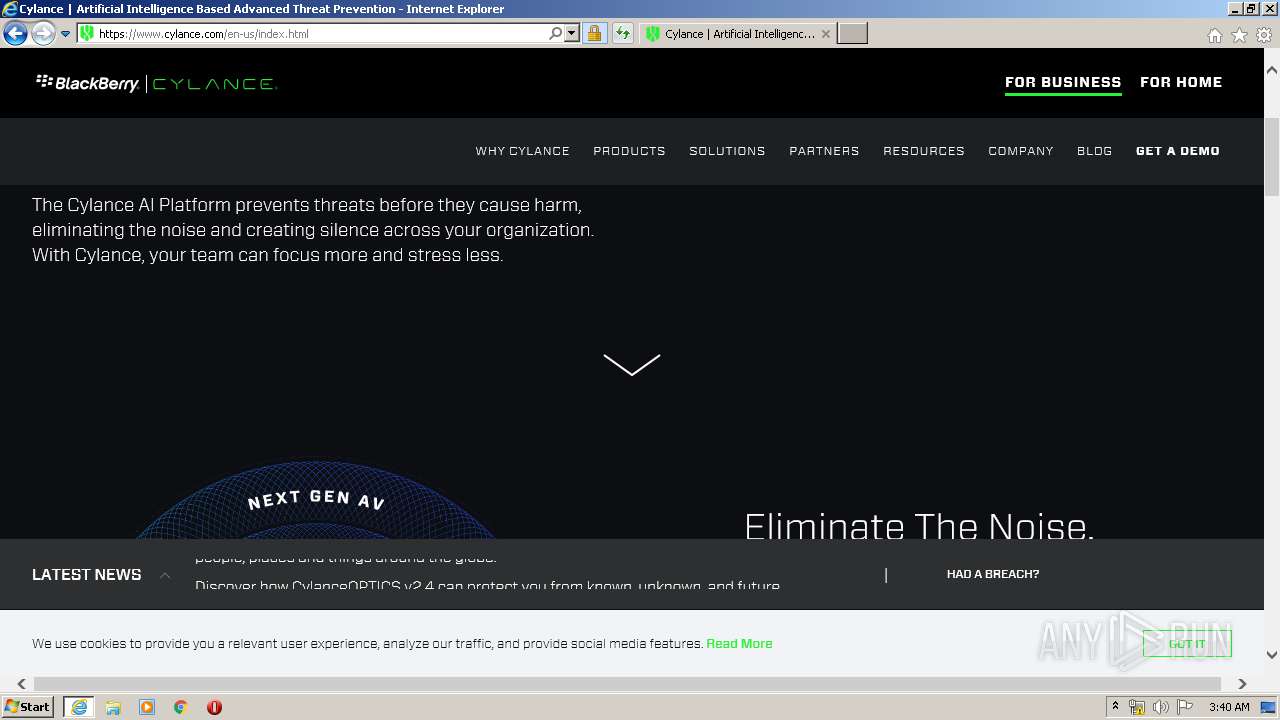Click the browser Home icon
The image size is (1280, 720).
(x=1214, y=35)
